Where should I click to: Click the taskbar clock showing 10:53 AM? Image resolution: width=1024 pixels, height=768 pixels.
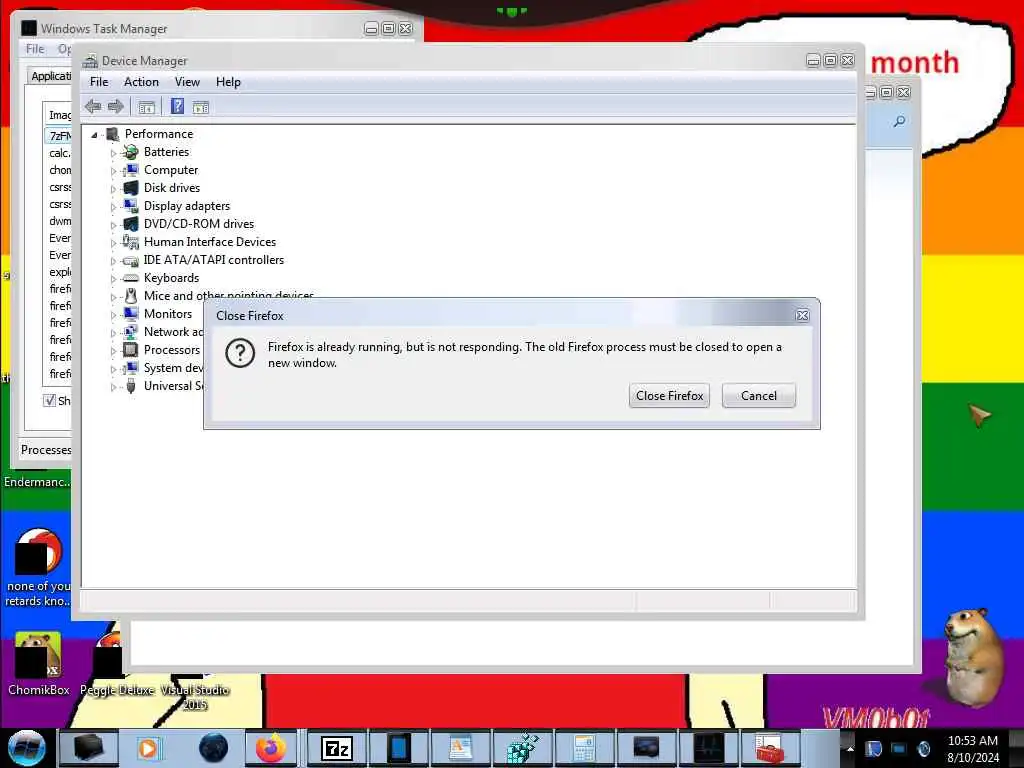(972, 741)
